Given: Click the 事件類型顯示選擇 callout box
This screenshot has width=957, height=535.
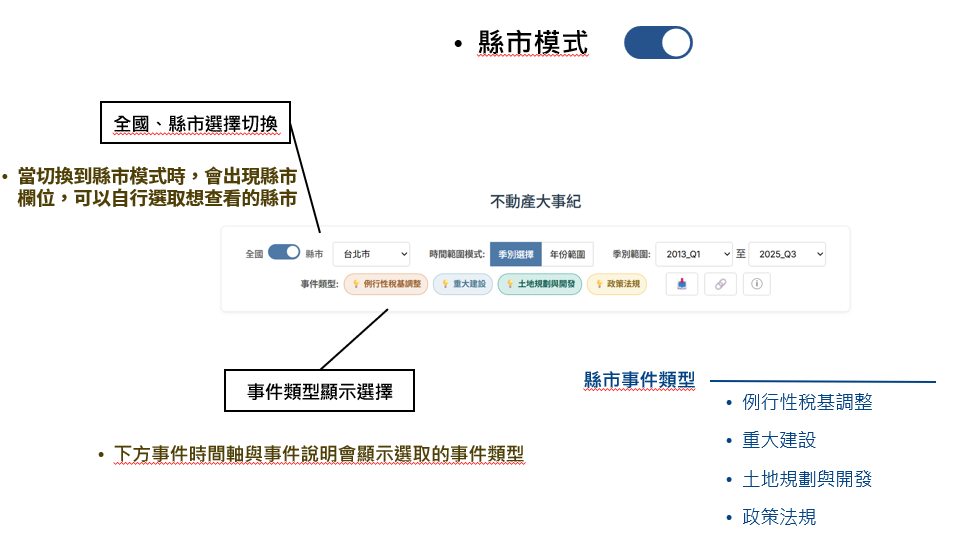Looking at the screenshot, I should [x=319, y=392].
